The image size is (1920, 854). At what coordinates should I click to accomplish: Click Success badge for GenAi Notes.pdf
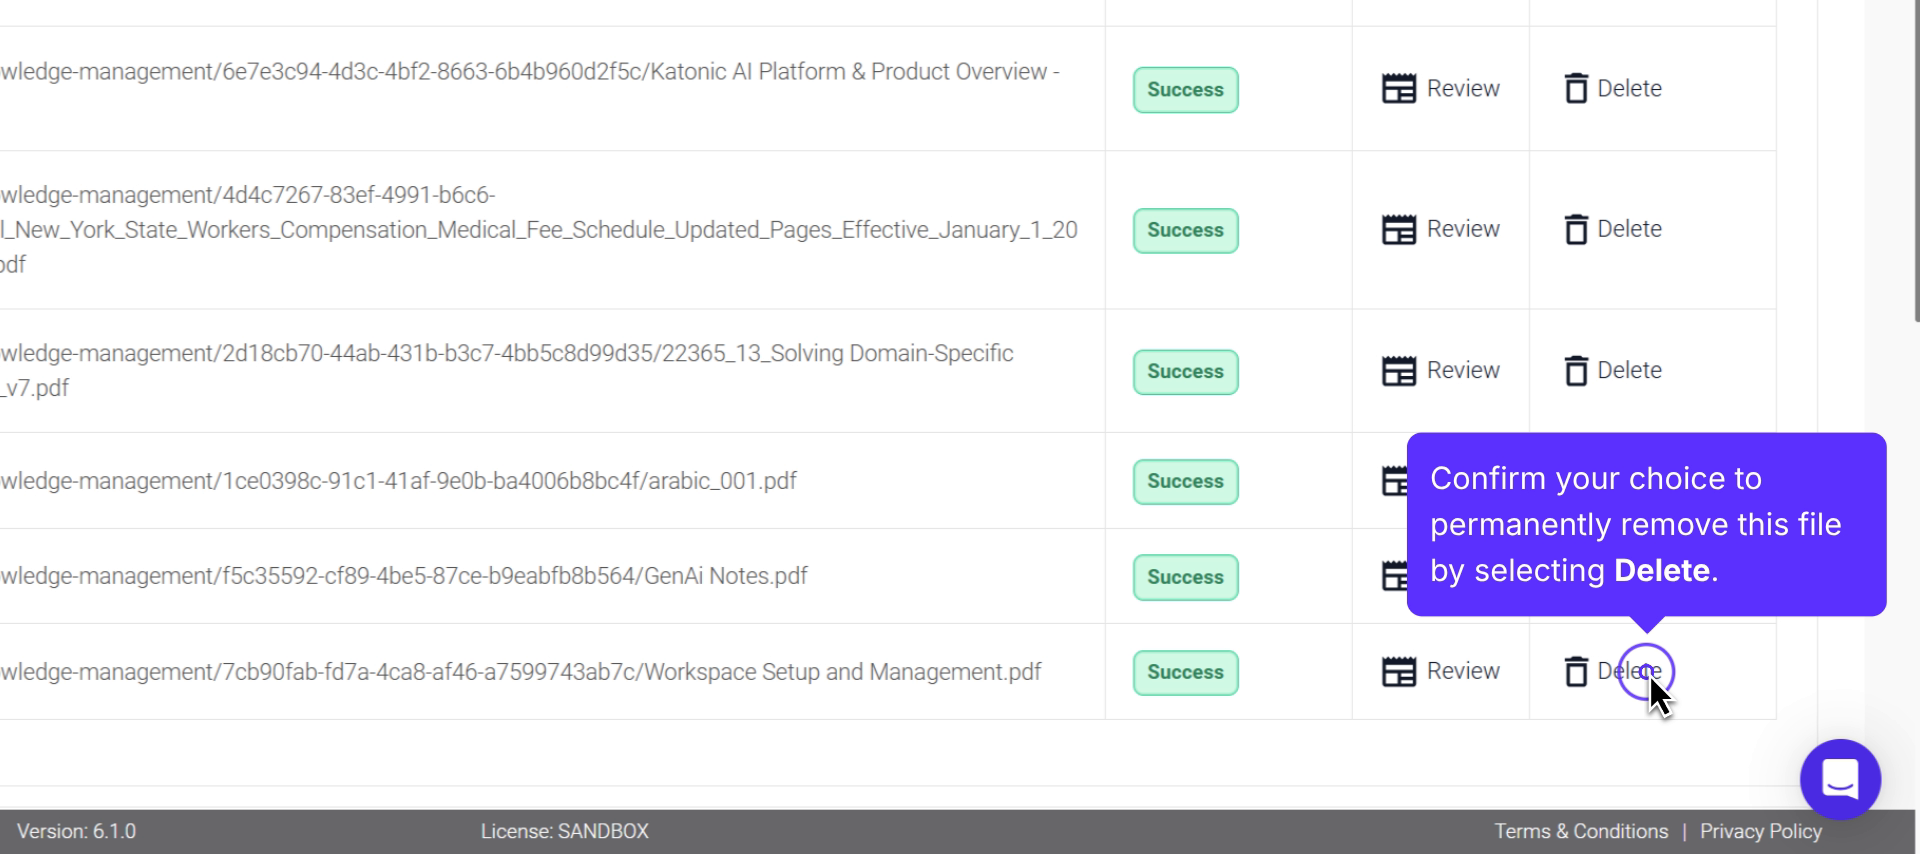1185,577
